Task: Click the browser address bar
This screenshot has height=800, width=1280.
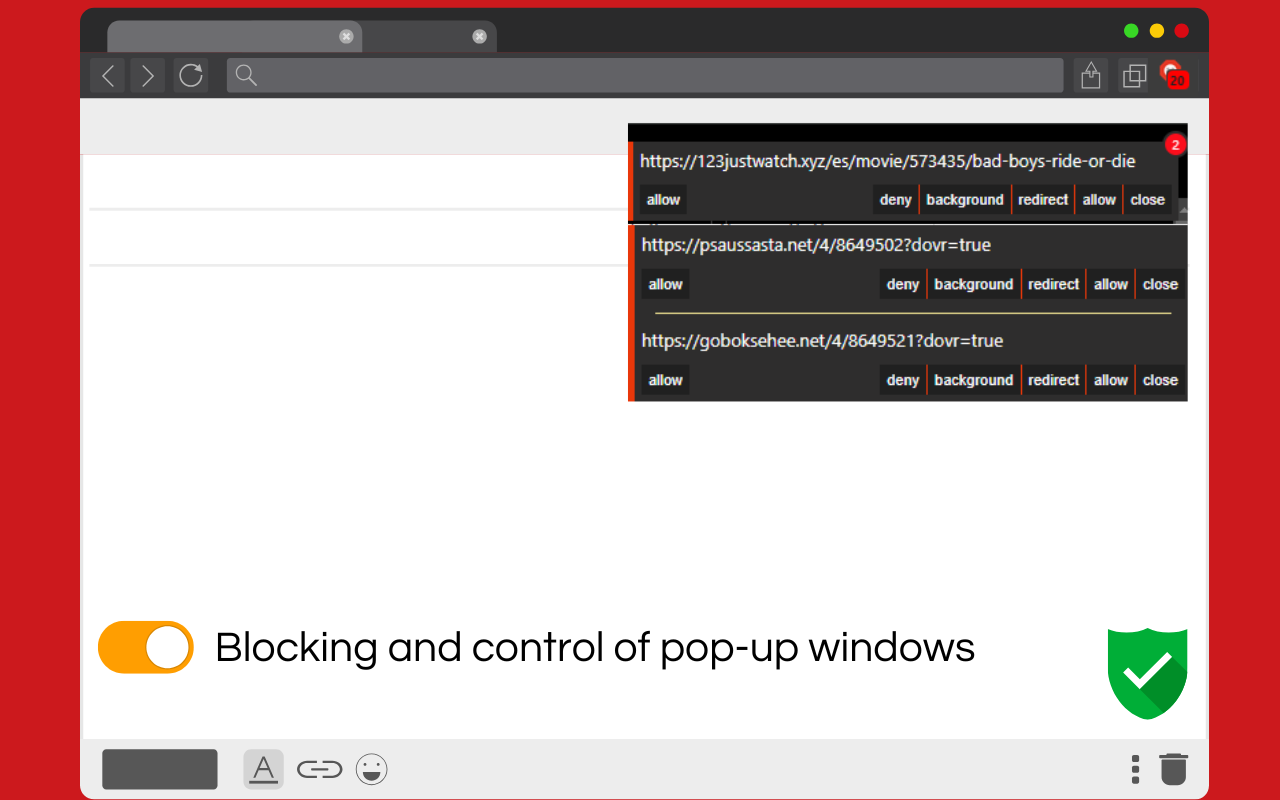Action: click(645, 75)
